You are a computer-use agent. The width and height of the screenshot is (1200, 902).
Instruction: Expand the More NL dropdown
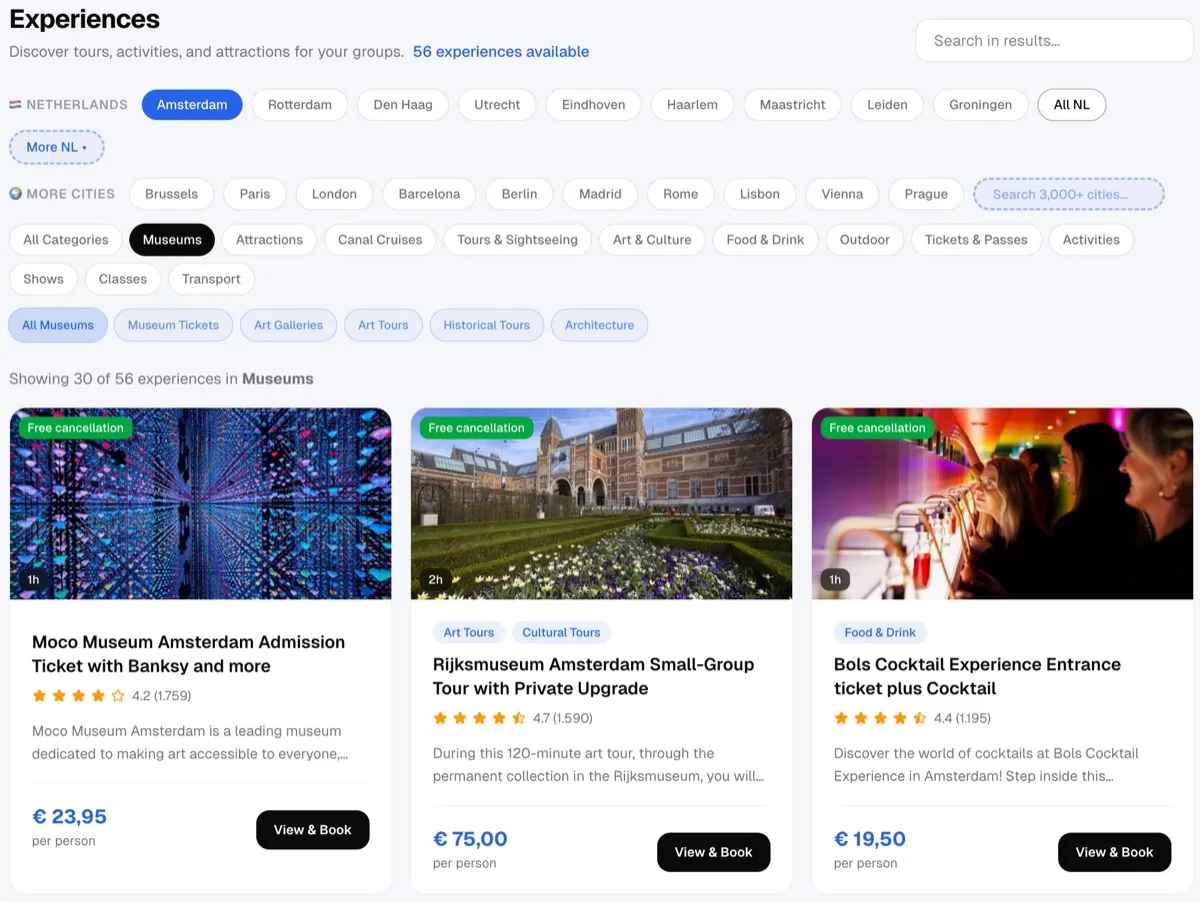tap(56, 146)
